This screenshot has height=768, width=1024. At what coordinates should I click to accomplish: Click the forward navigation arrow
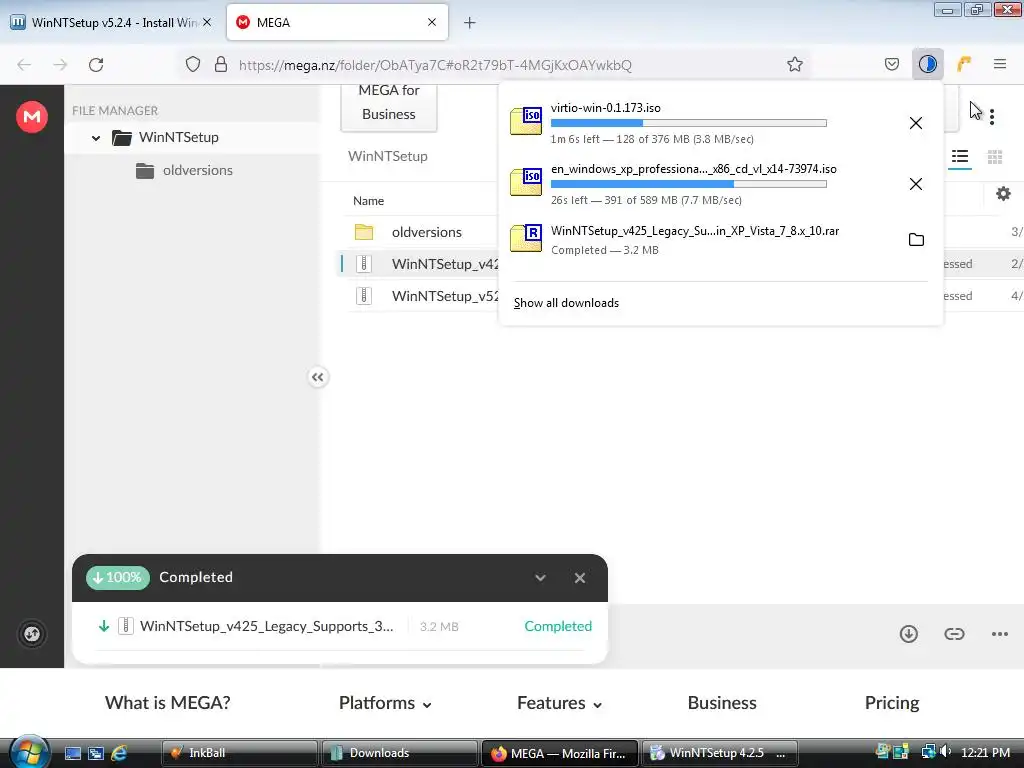pyautogui.click(x=60, y=65)
